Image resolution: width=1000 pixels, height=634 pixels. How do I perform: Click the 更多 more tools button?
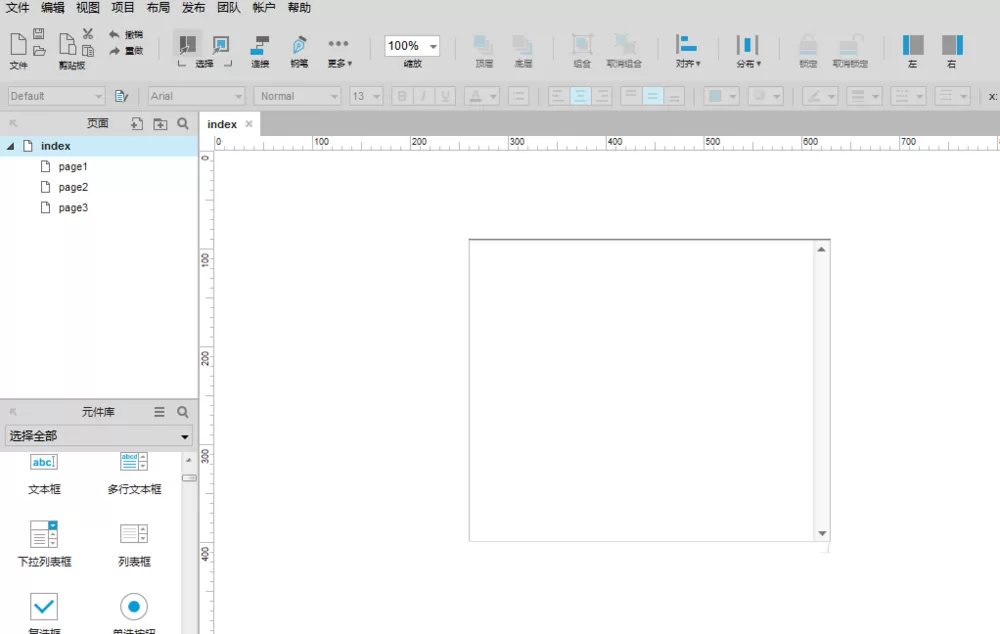[x=339, y=50]
